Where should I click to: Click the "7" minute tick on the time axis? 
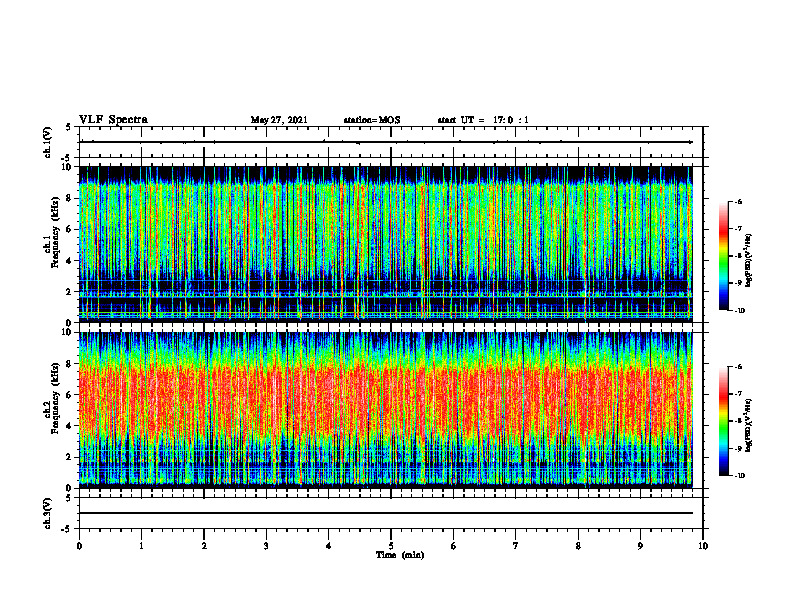pos(516,546)
